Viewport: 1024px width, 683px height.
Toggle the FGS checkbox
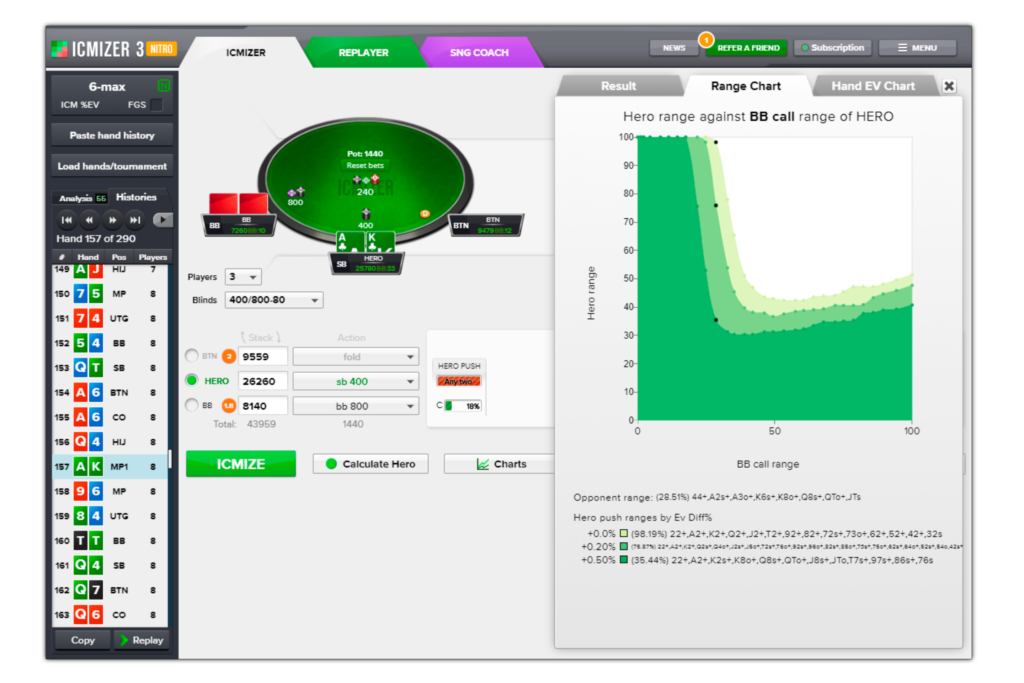coord(156,104)
